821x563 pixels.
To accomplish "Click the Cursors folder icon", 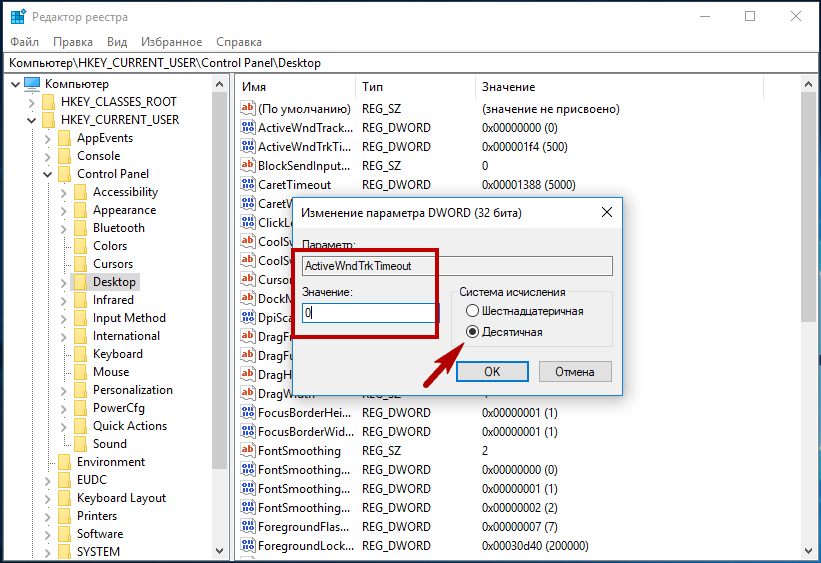I will click(81, 264).
